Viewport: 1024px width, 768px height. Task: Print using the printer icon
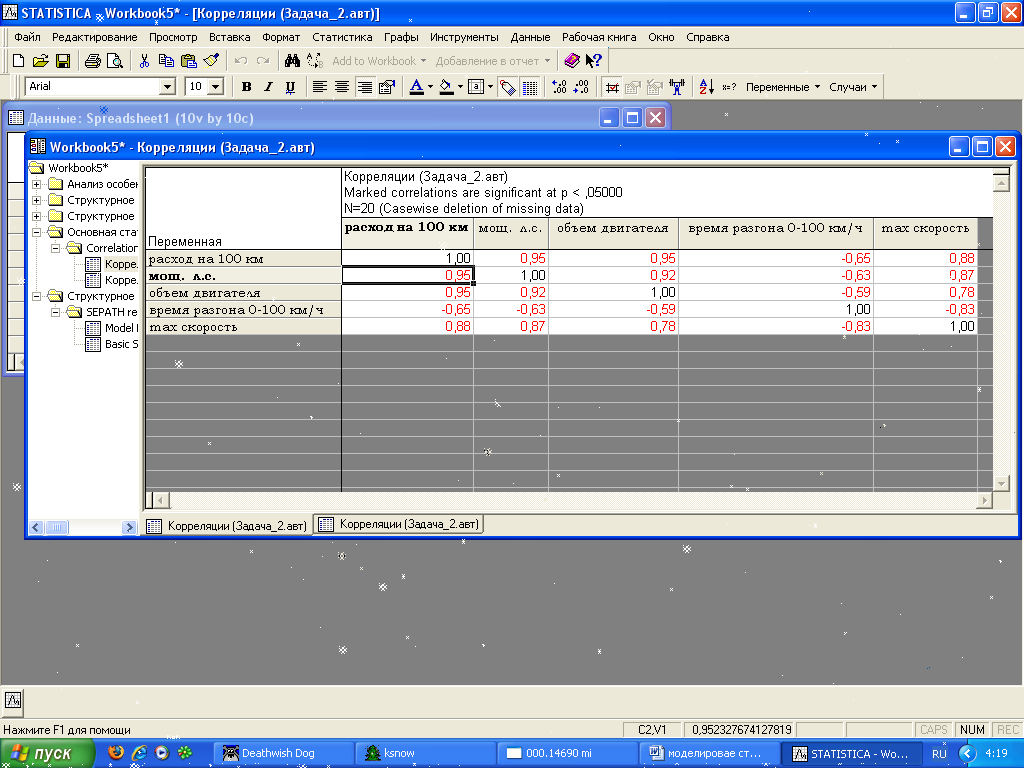click(x=93, y=61)
